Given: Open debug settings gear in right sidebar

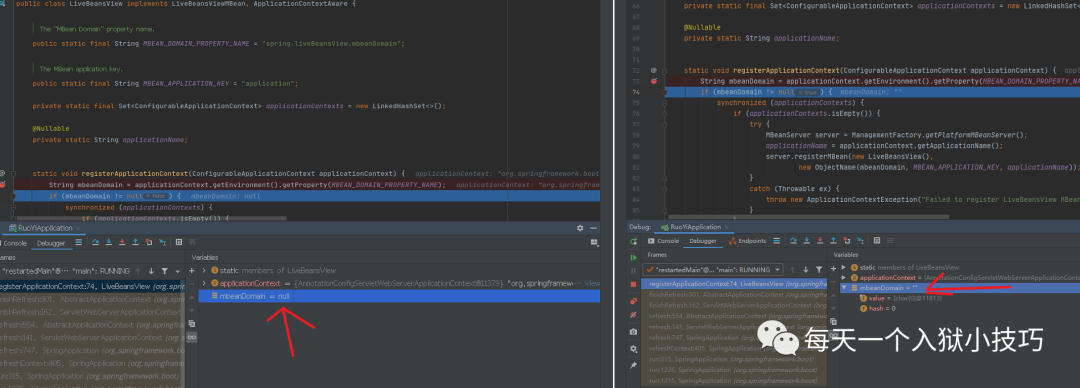Looking at the screenshot, I should 633,349.
